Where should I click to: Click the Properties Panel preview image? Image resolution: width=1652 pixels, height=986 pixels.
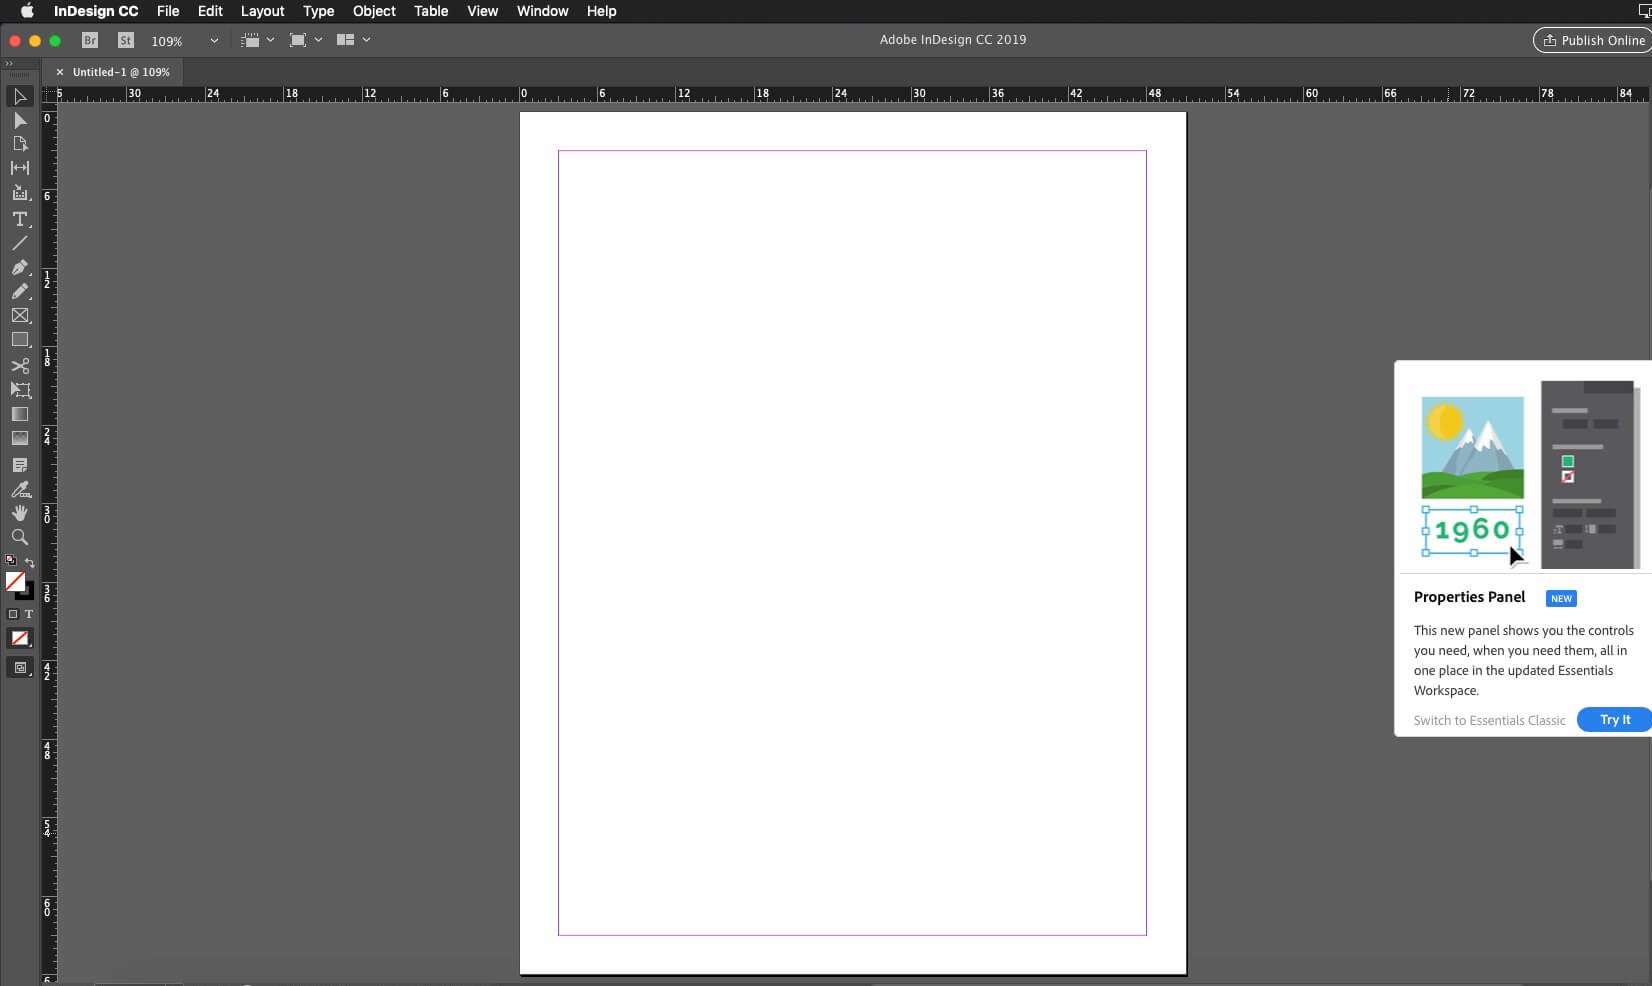1527,475
